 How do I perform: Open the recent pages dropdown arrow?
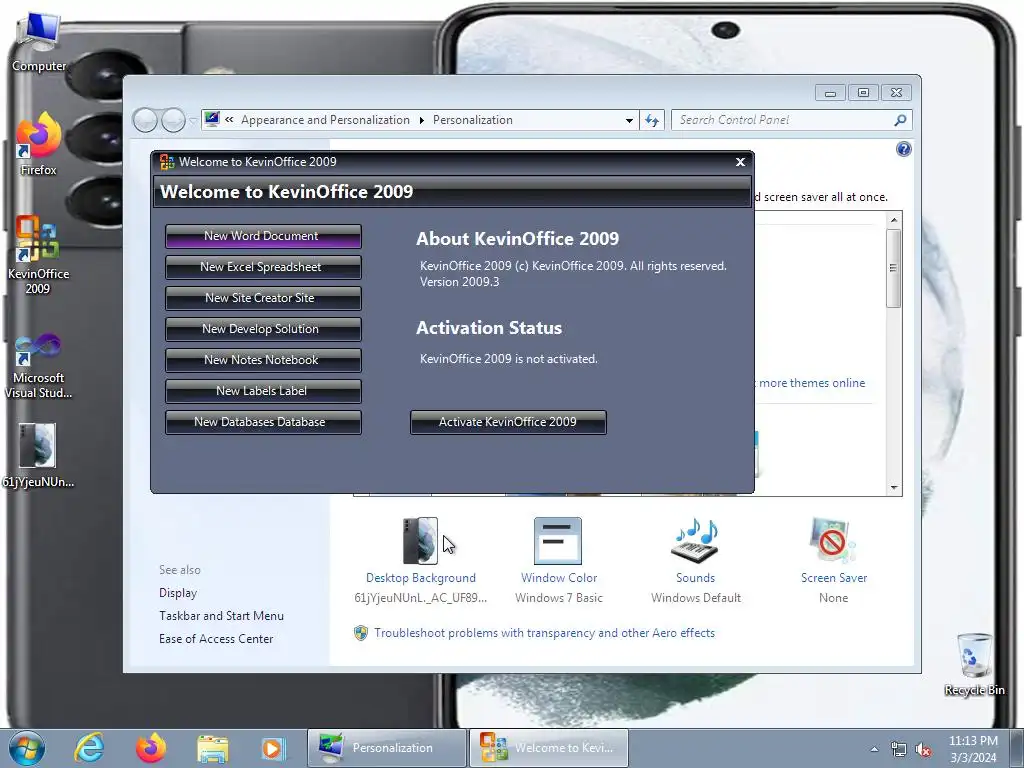tap(193, 121)
